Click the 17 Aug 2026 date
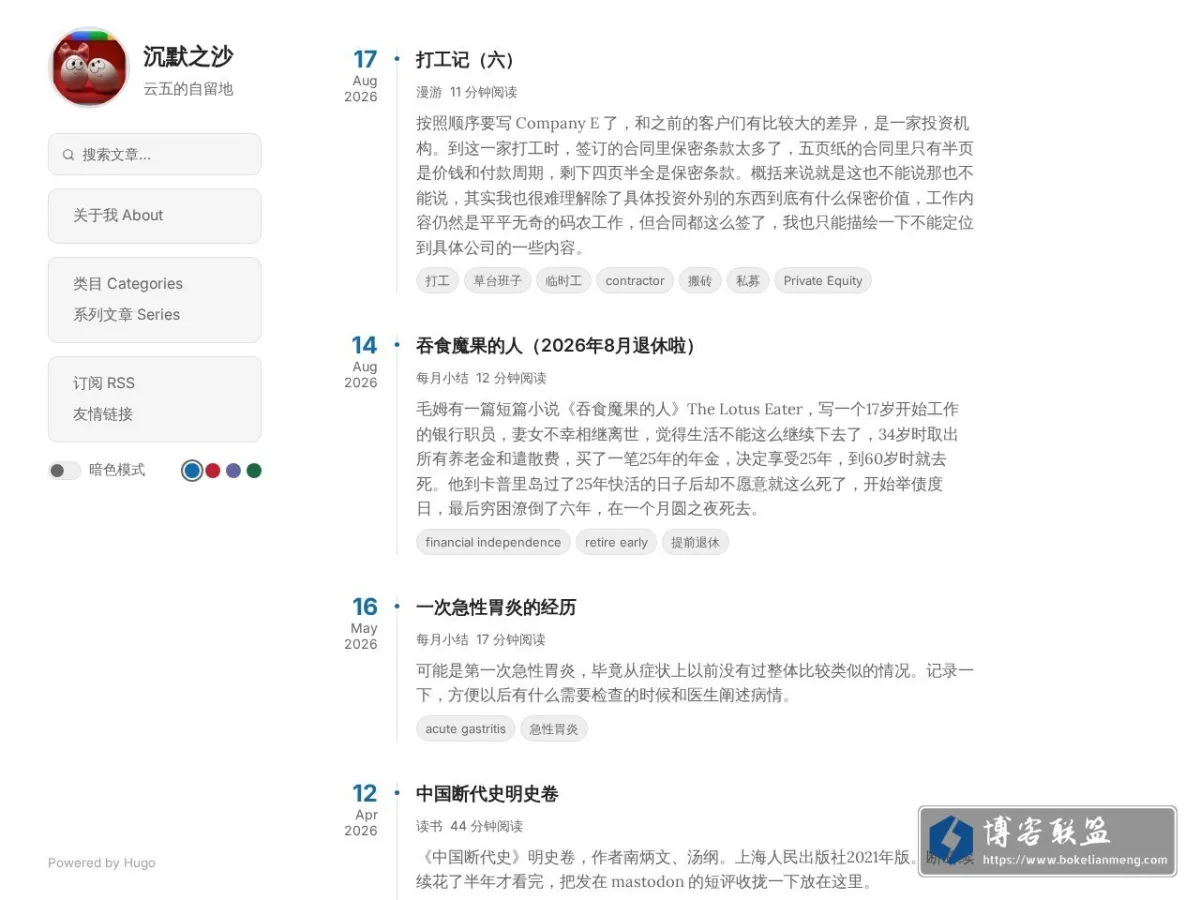This screenshot has height=900, width=1200. point(362,76)
